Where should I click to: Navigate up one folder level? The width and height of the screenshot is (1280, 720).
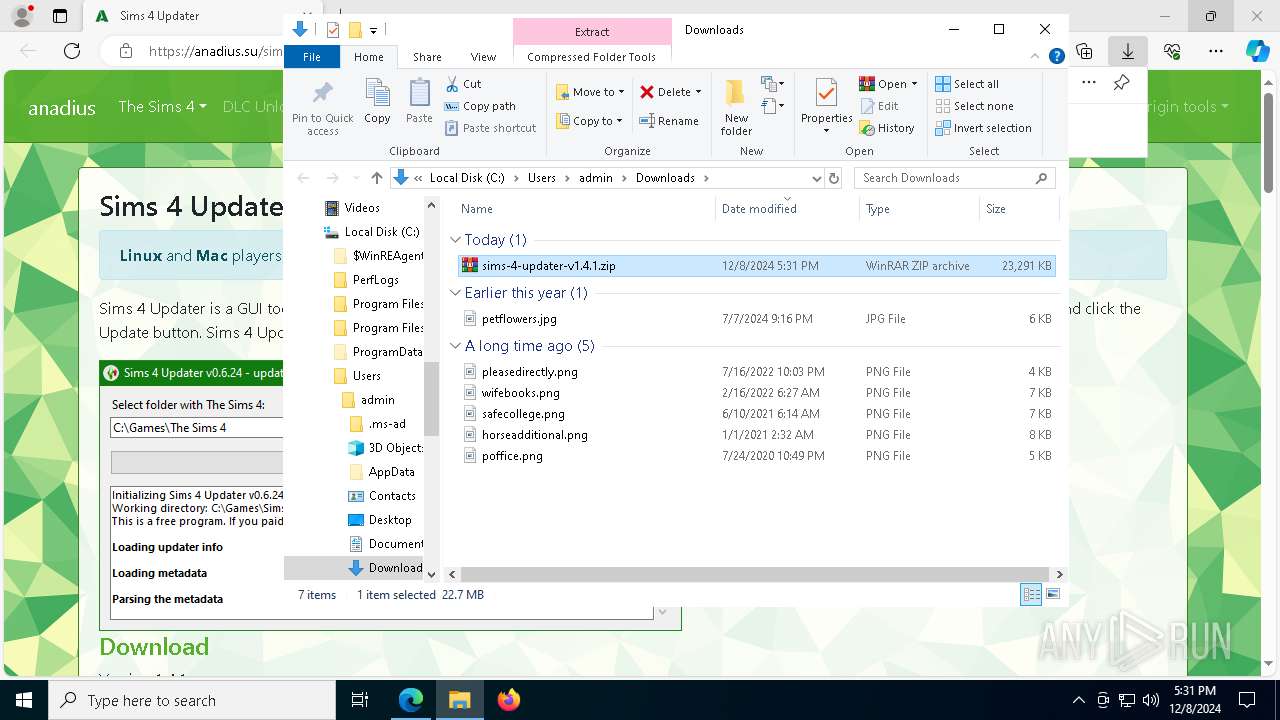click(x=376, y=178)
